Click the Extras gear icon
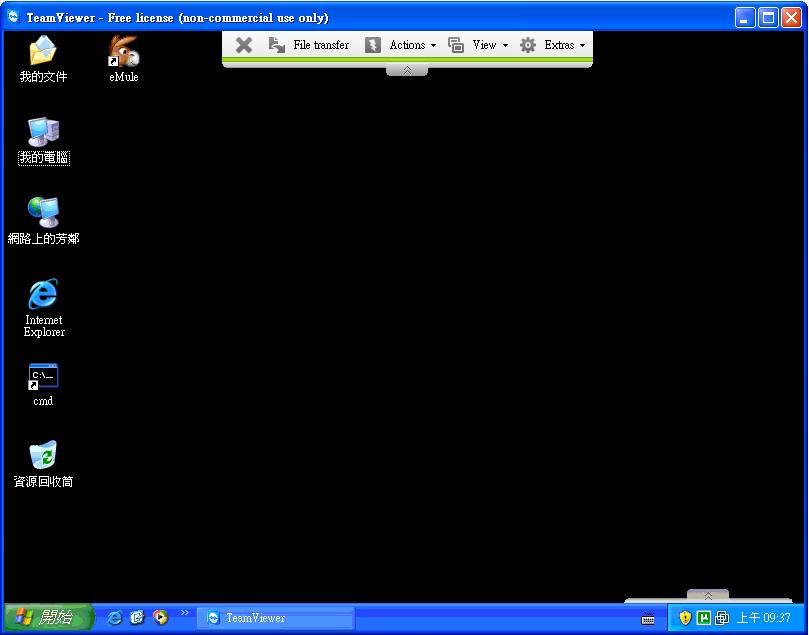Viewport: 809px width, 635px height. pos(527,45)
